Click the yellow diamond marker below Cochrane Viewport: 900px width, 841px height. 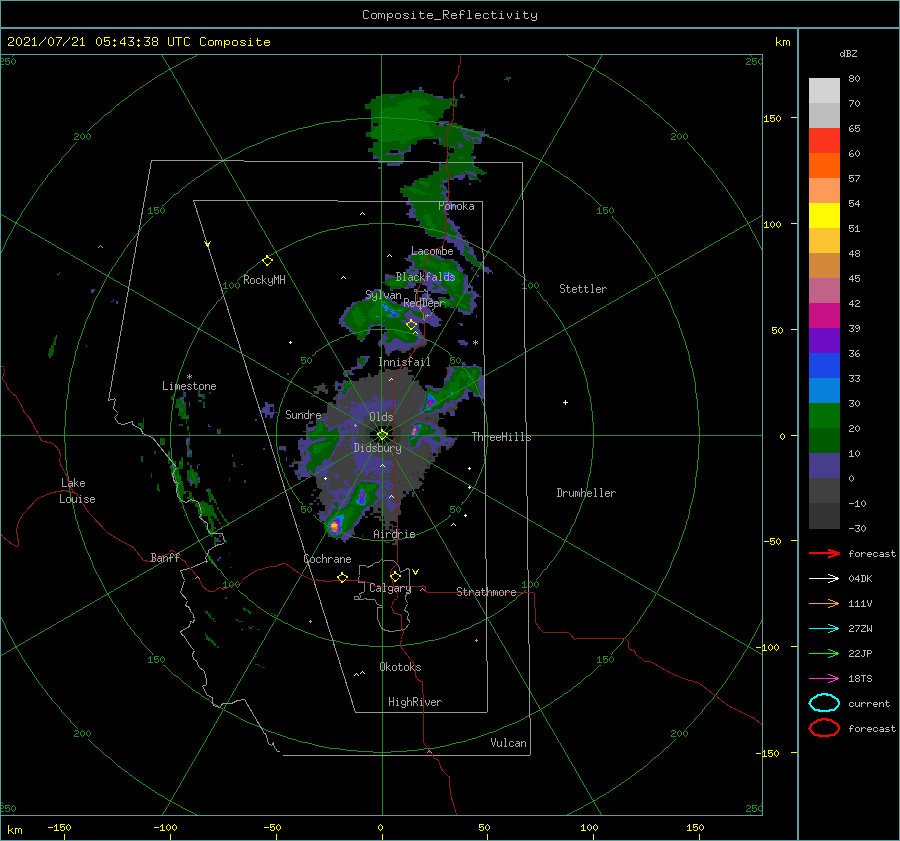[x=342, y=578]
